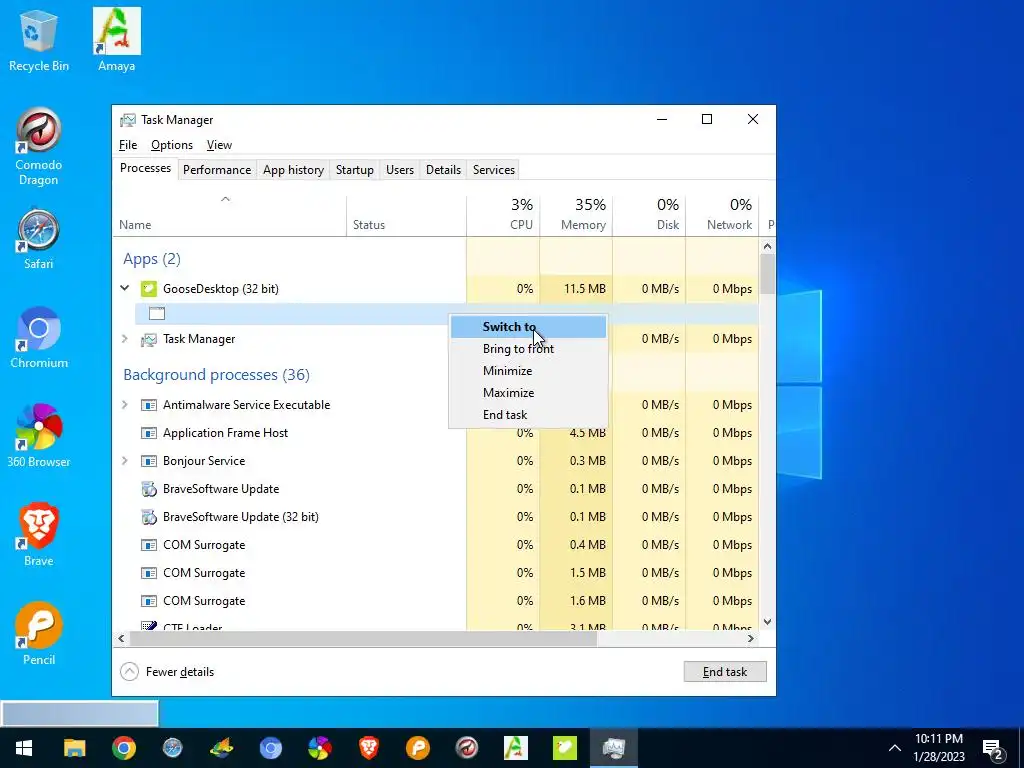Viewport: 1024px width, 768px height.
Task: Open the Windows Start button
Action: tap(24, 748)
